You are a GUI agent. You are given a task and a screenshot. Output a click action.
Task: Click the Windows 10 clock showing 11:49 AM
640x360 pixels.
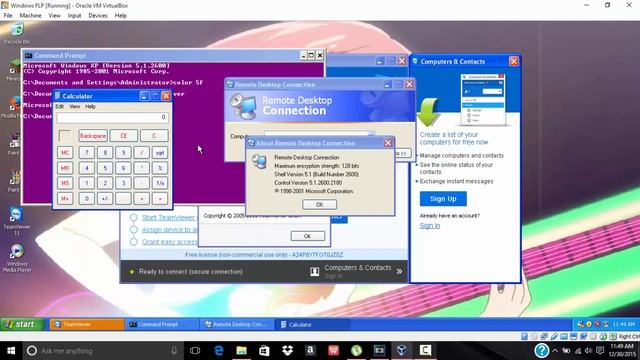pos(622,350)
